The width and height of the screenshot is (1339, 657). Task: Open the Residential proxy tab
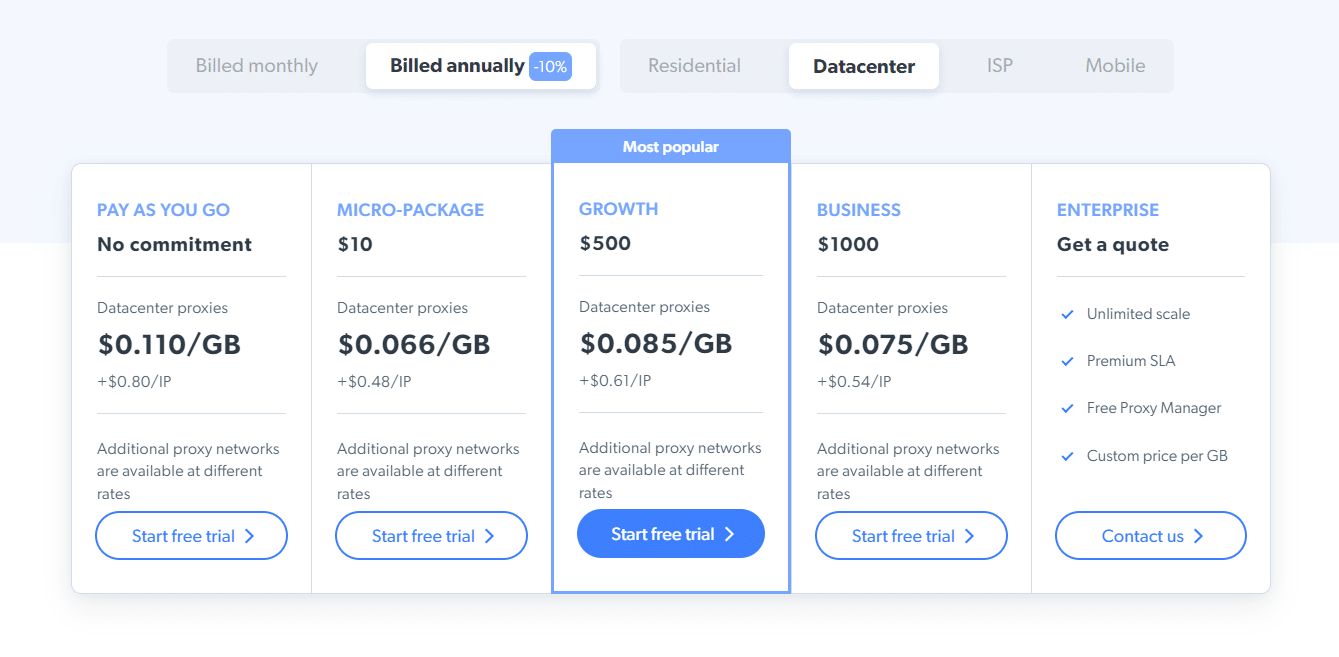click(x=694, y=66)
